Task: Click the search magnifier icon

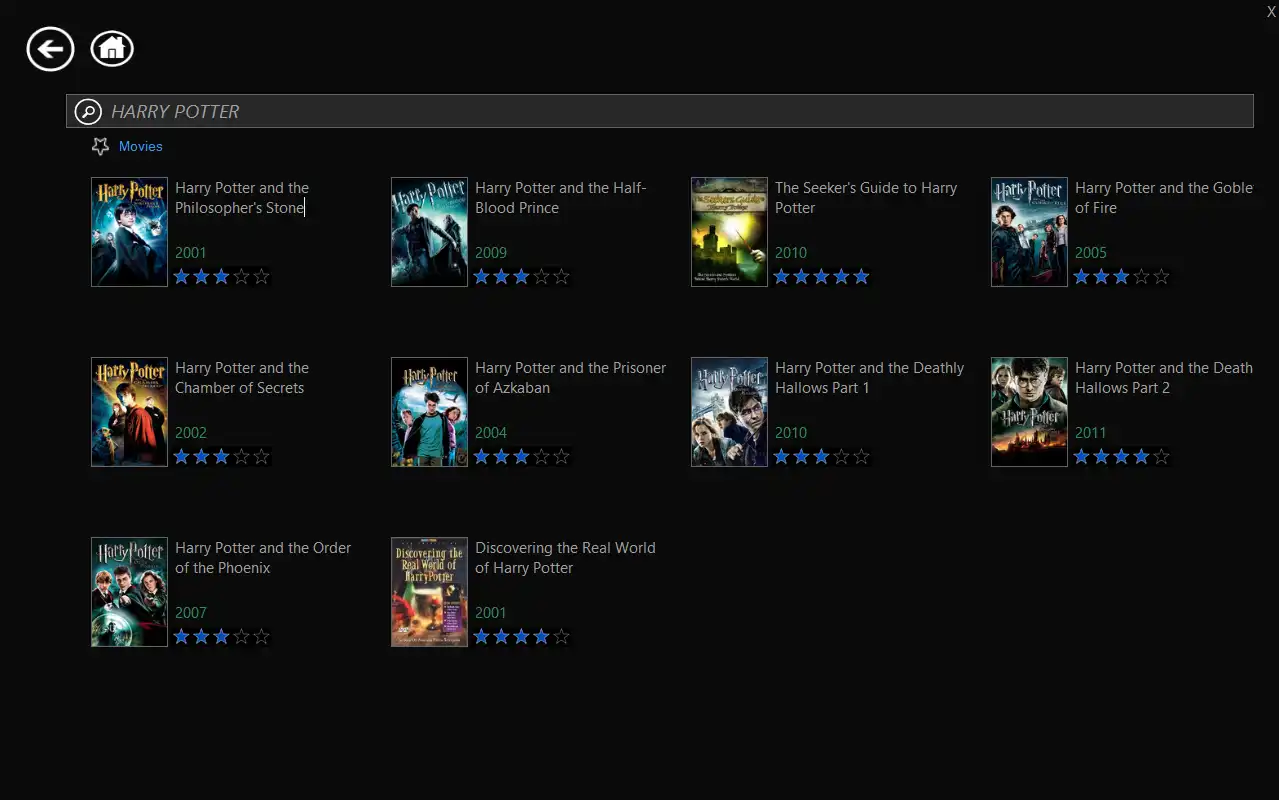Action: 88,112
